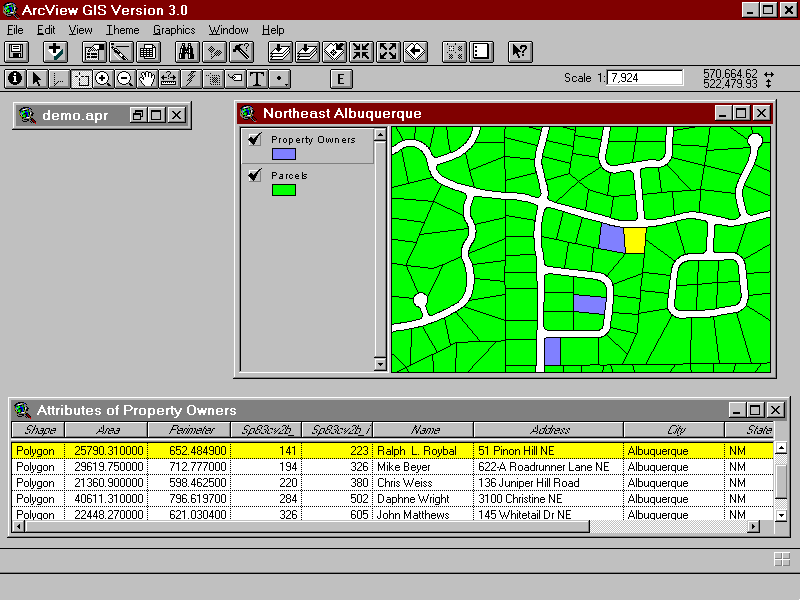Viewport: 800px width, 600px height.
Task: Open the File menu
Action: [x=15, y=30]
